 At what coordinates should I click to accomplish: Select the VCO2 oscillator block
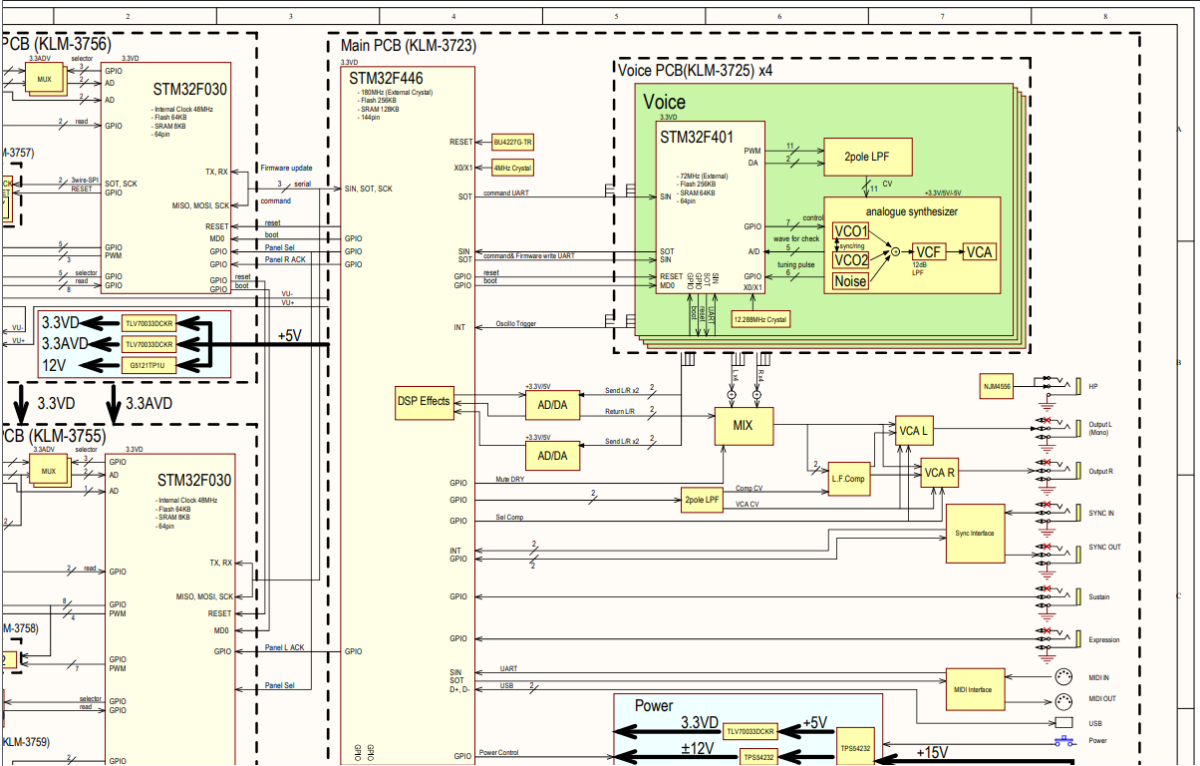click(850, 260)
